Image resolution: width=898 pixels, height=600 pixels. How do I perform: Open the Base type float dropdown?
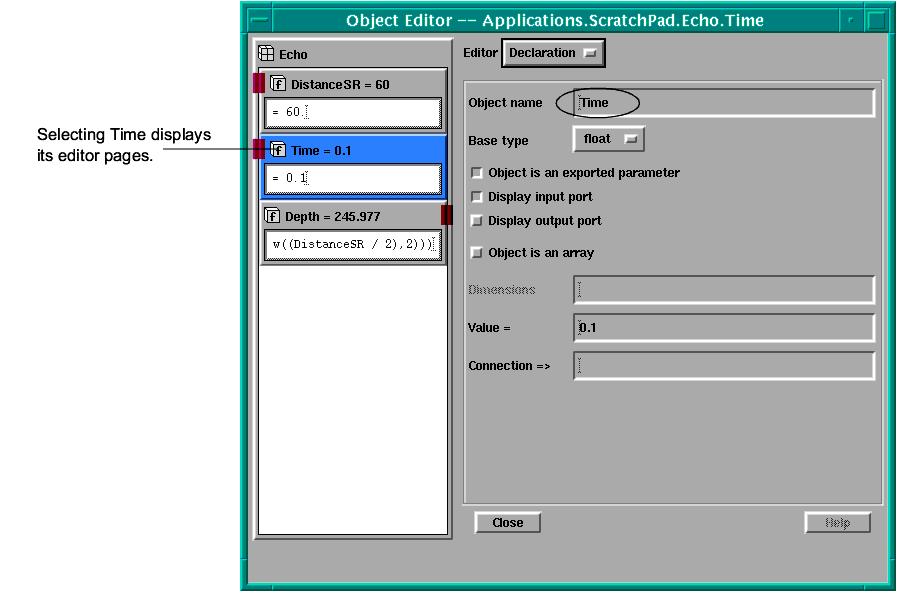tap(608, 140)
